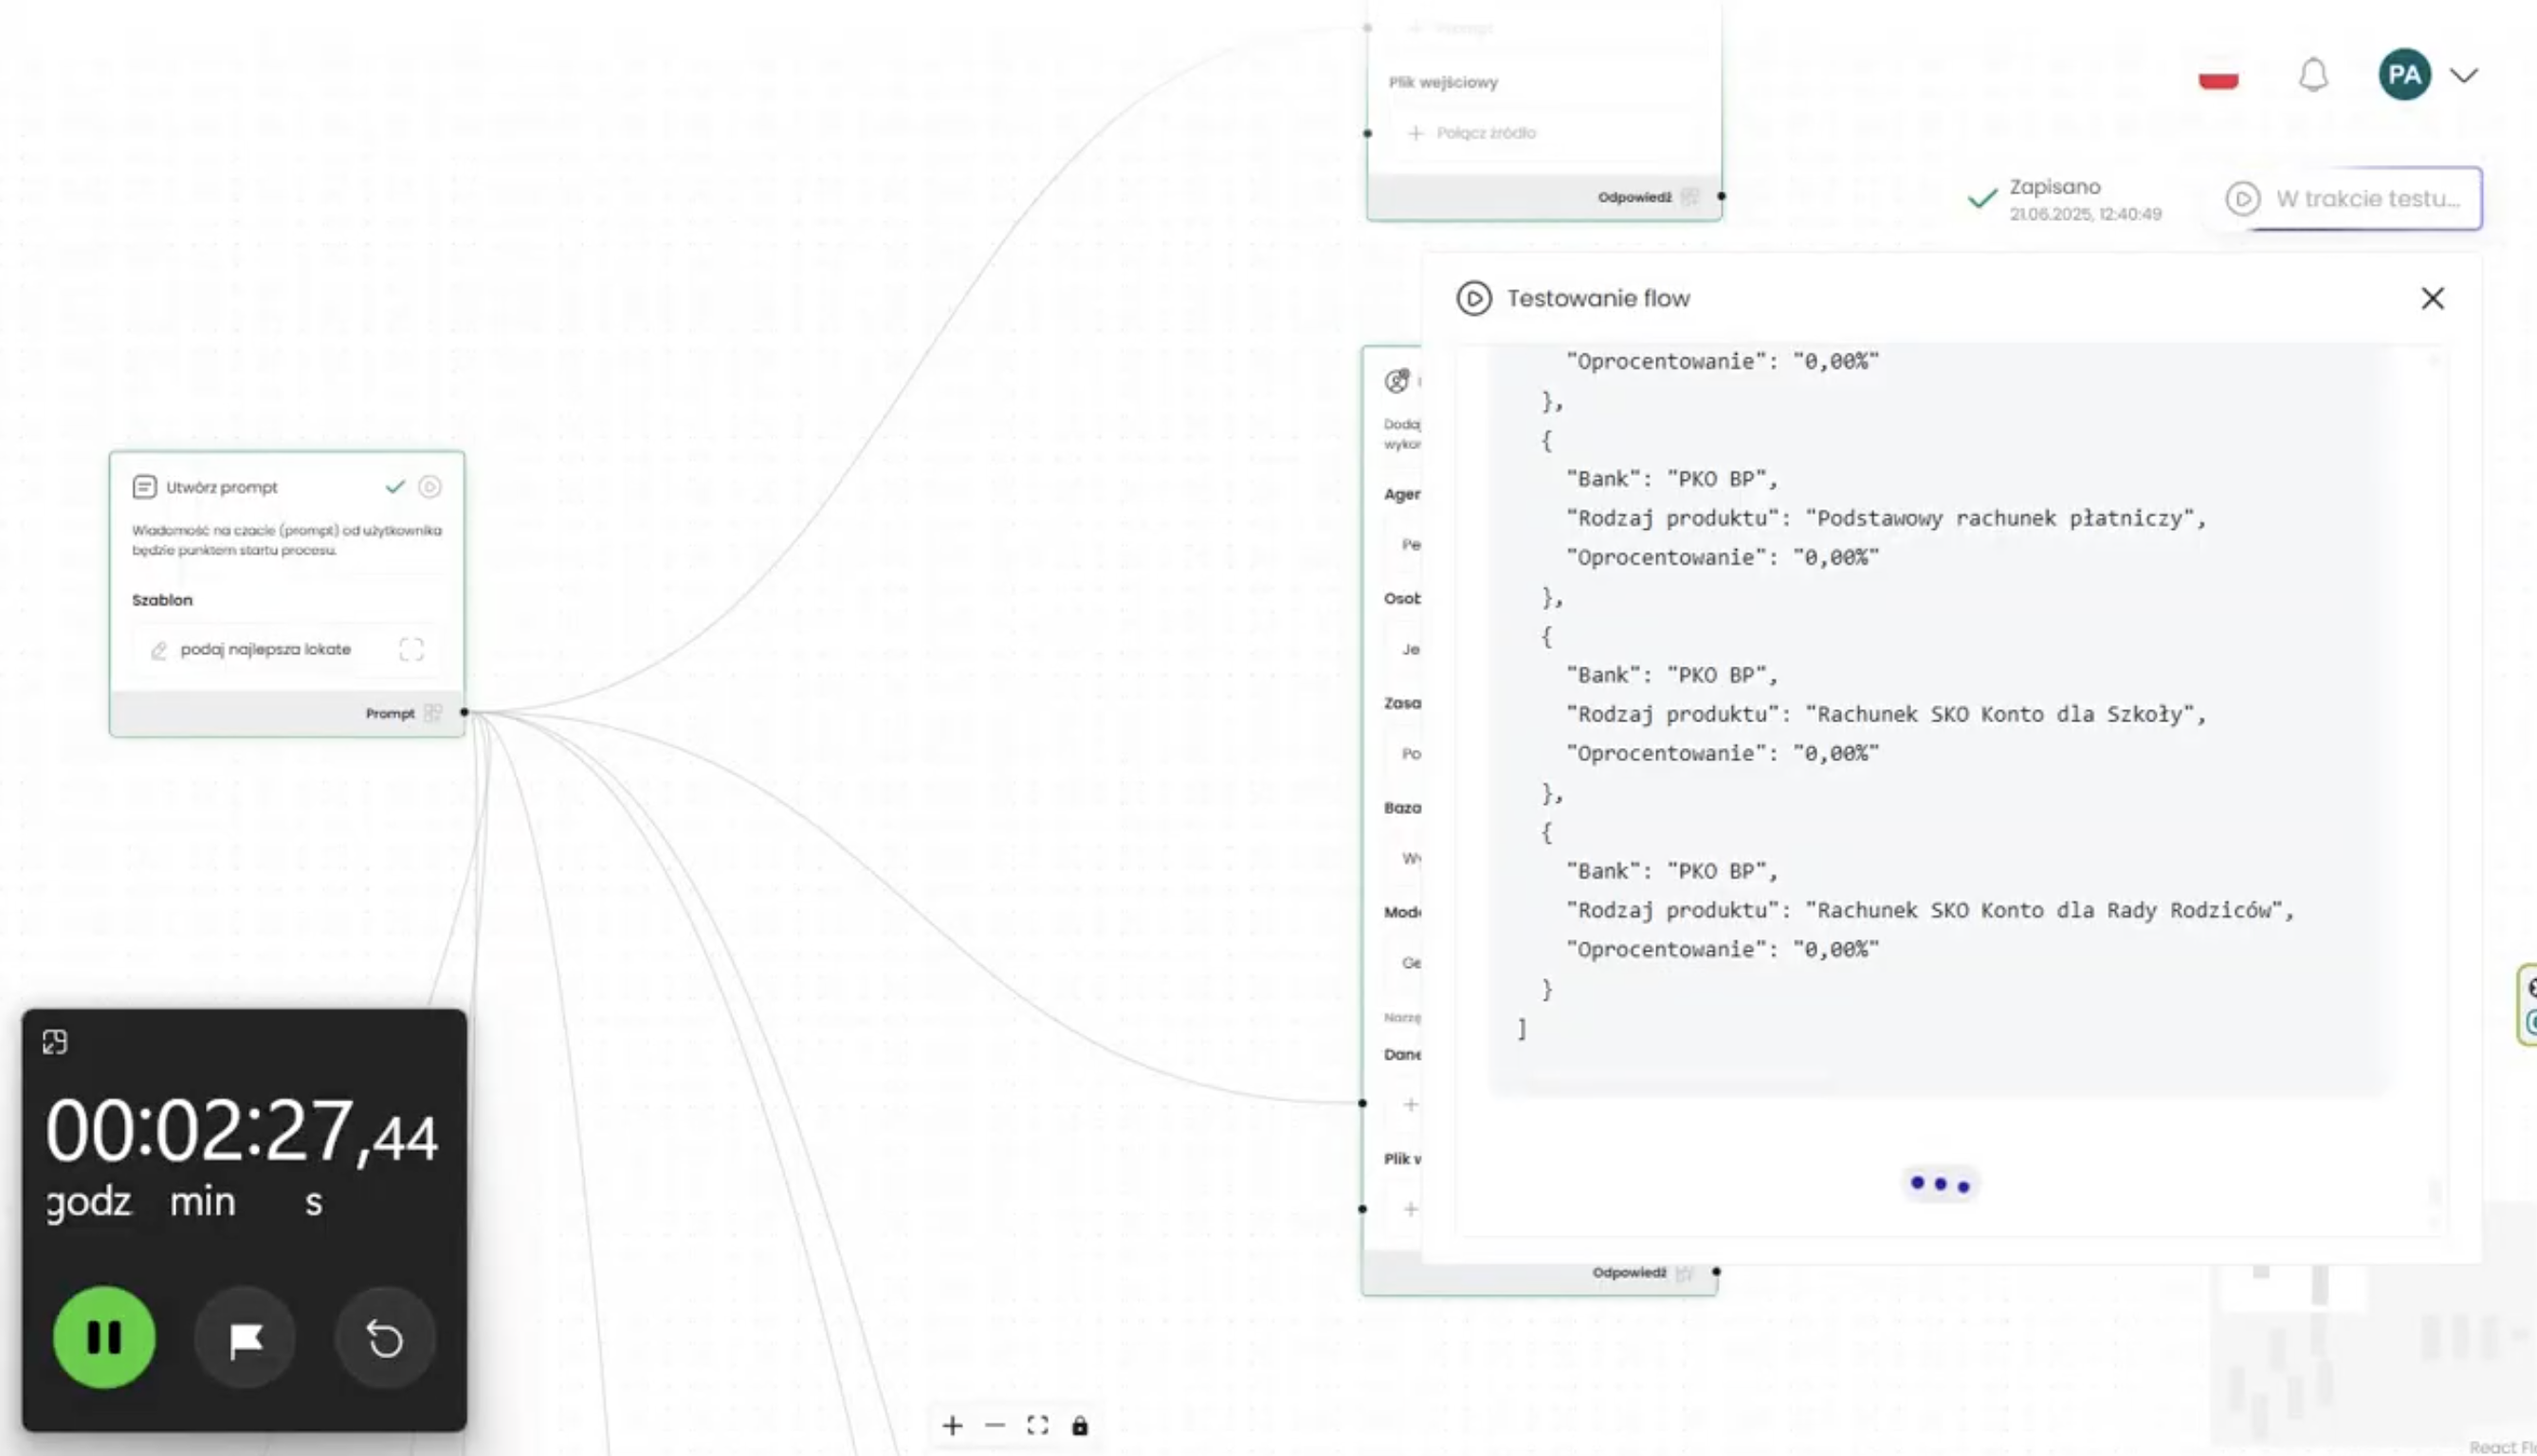Click the notification bell icon
2537x1456 pixels.
[2312, 75]
